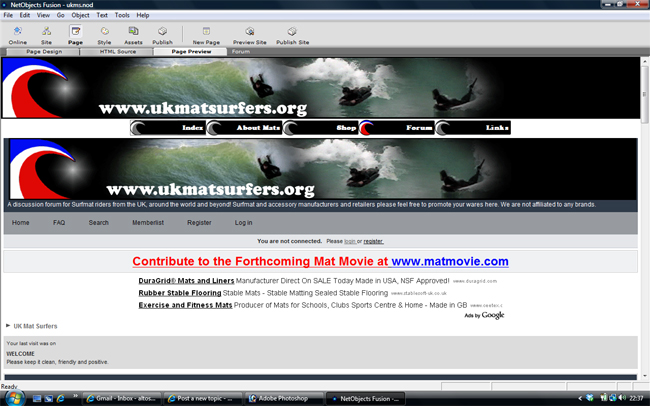Open the Windows Start button
The image size is (650, 406).
click(x=14, y=398)
